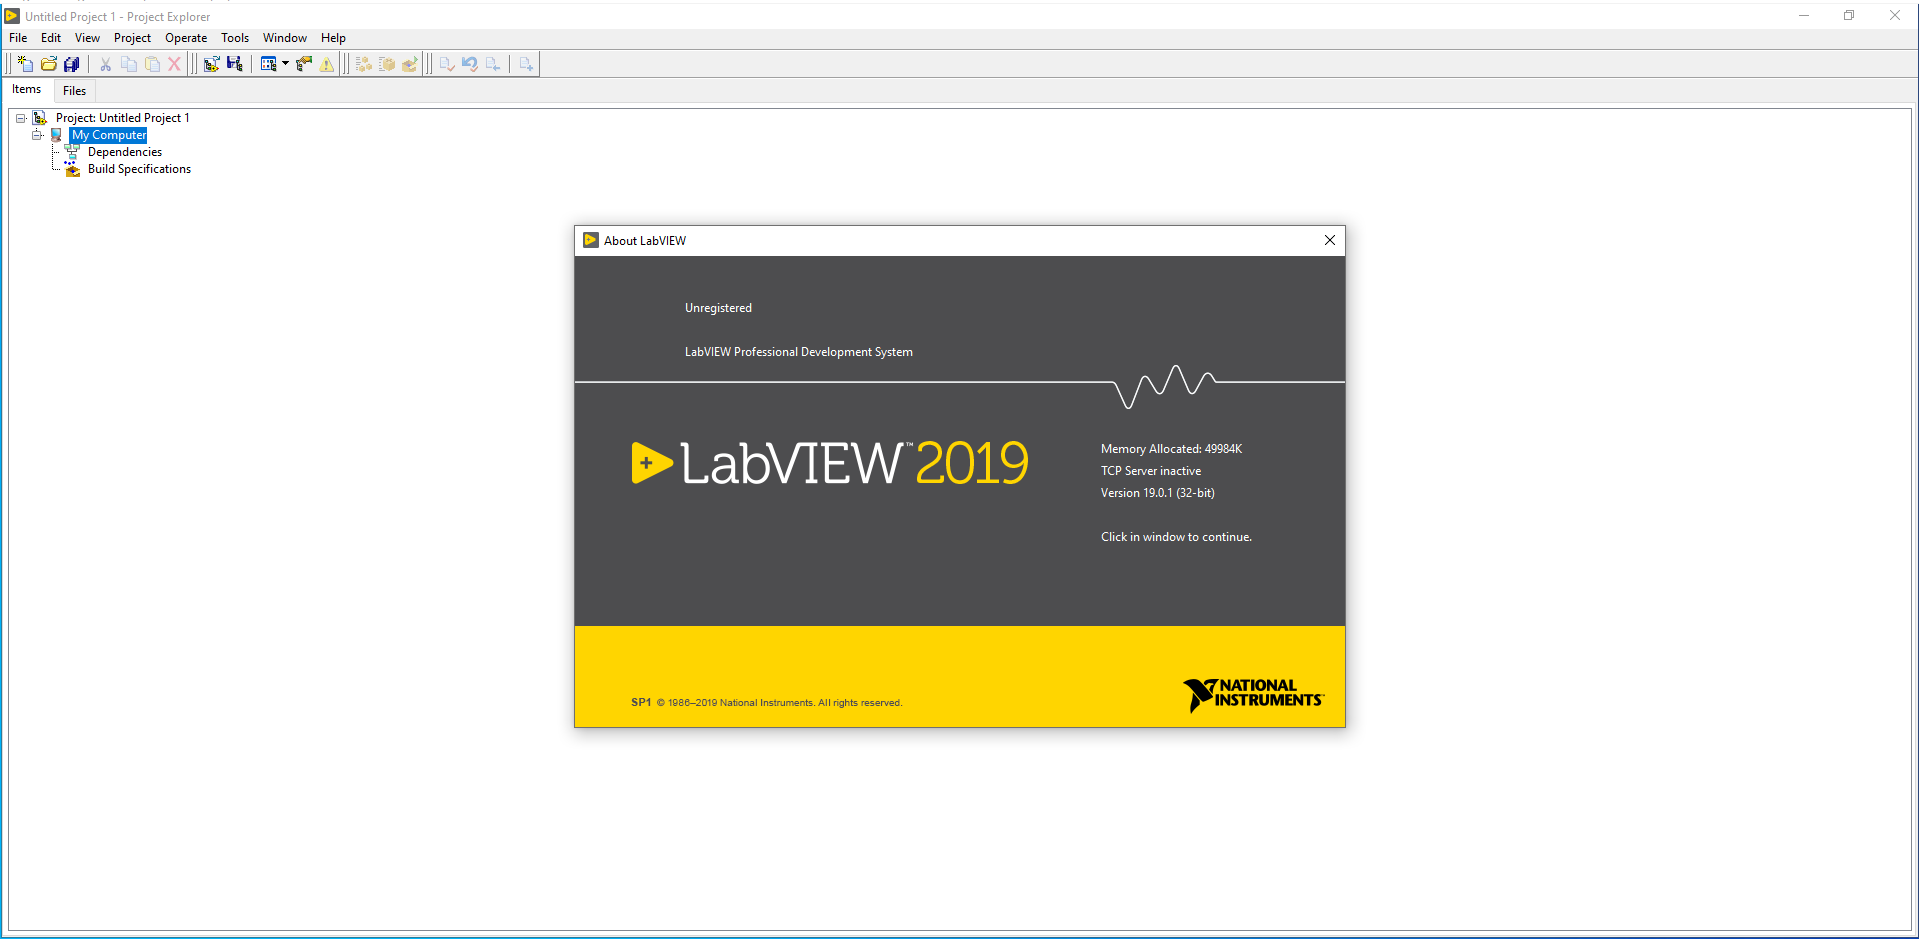
Task: Click the Build All boxes icon
Action: click(x=364, y=64)
